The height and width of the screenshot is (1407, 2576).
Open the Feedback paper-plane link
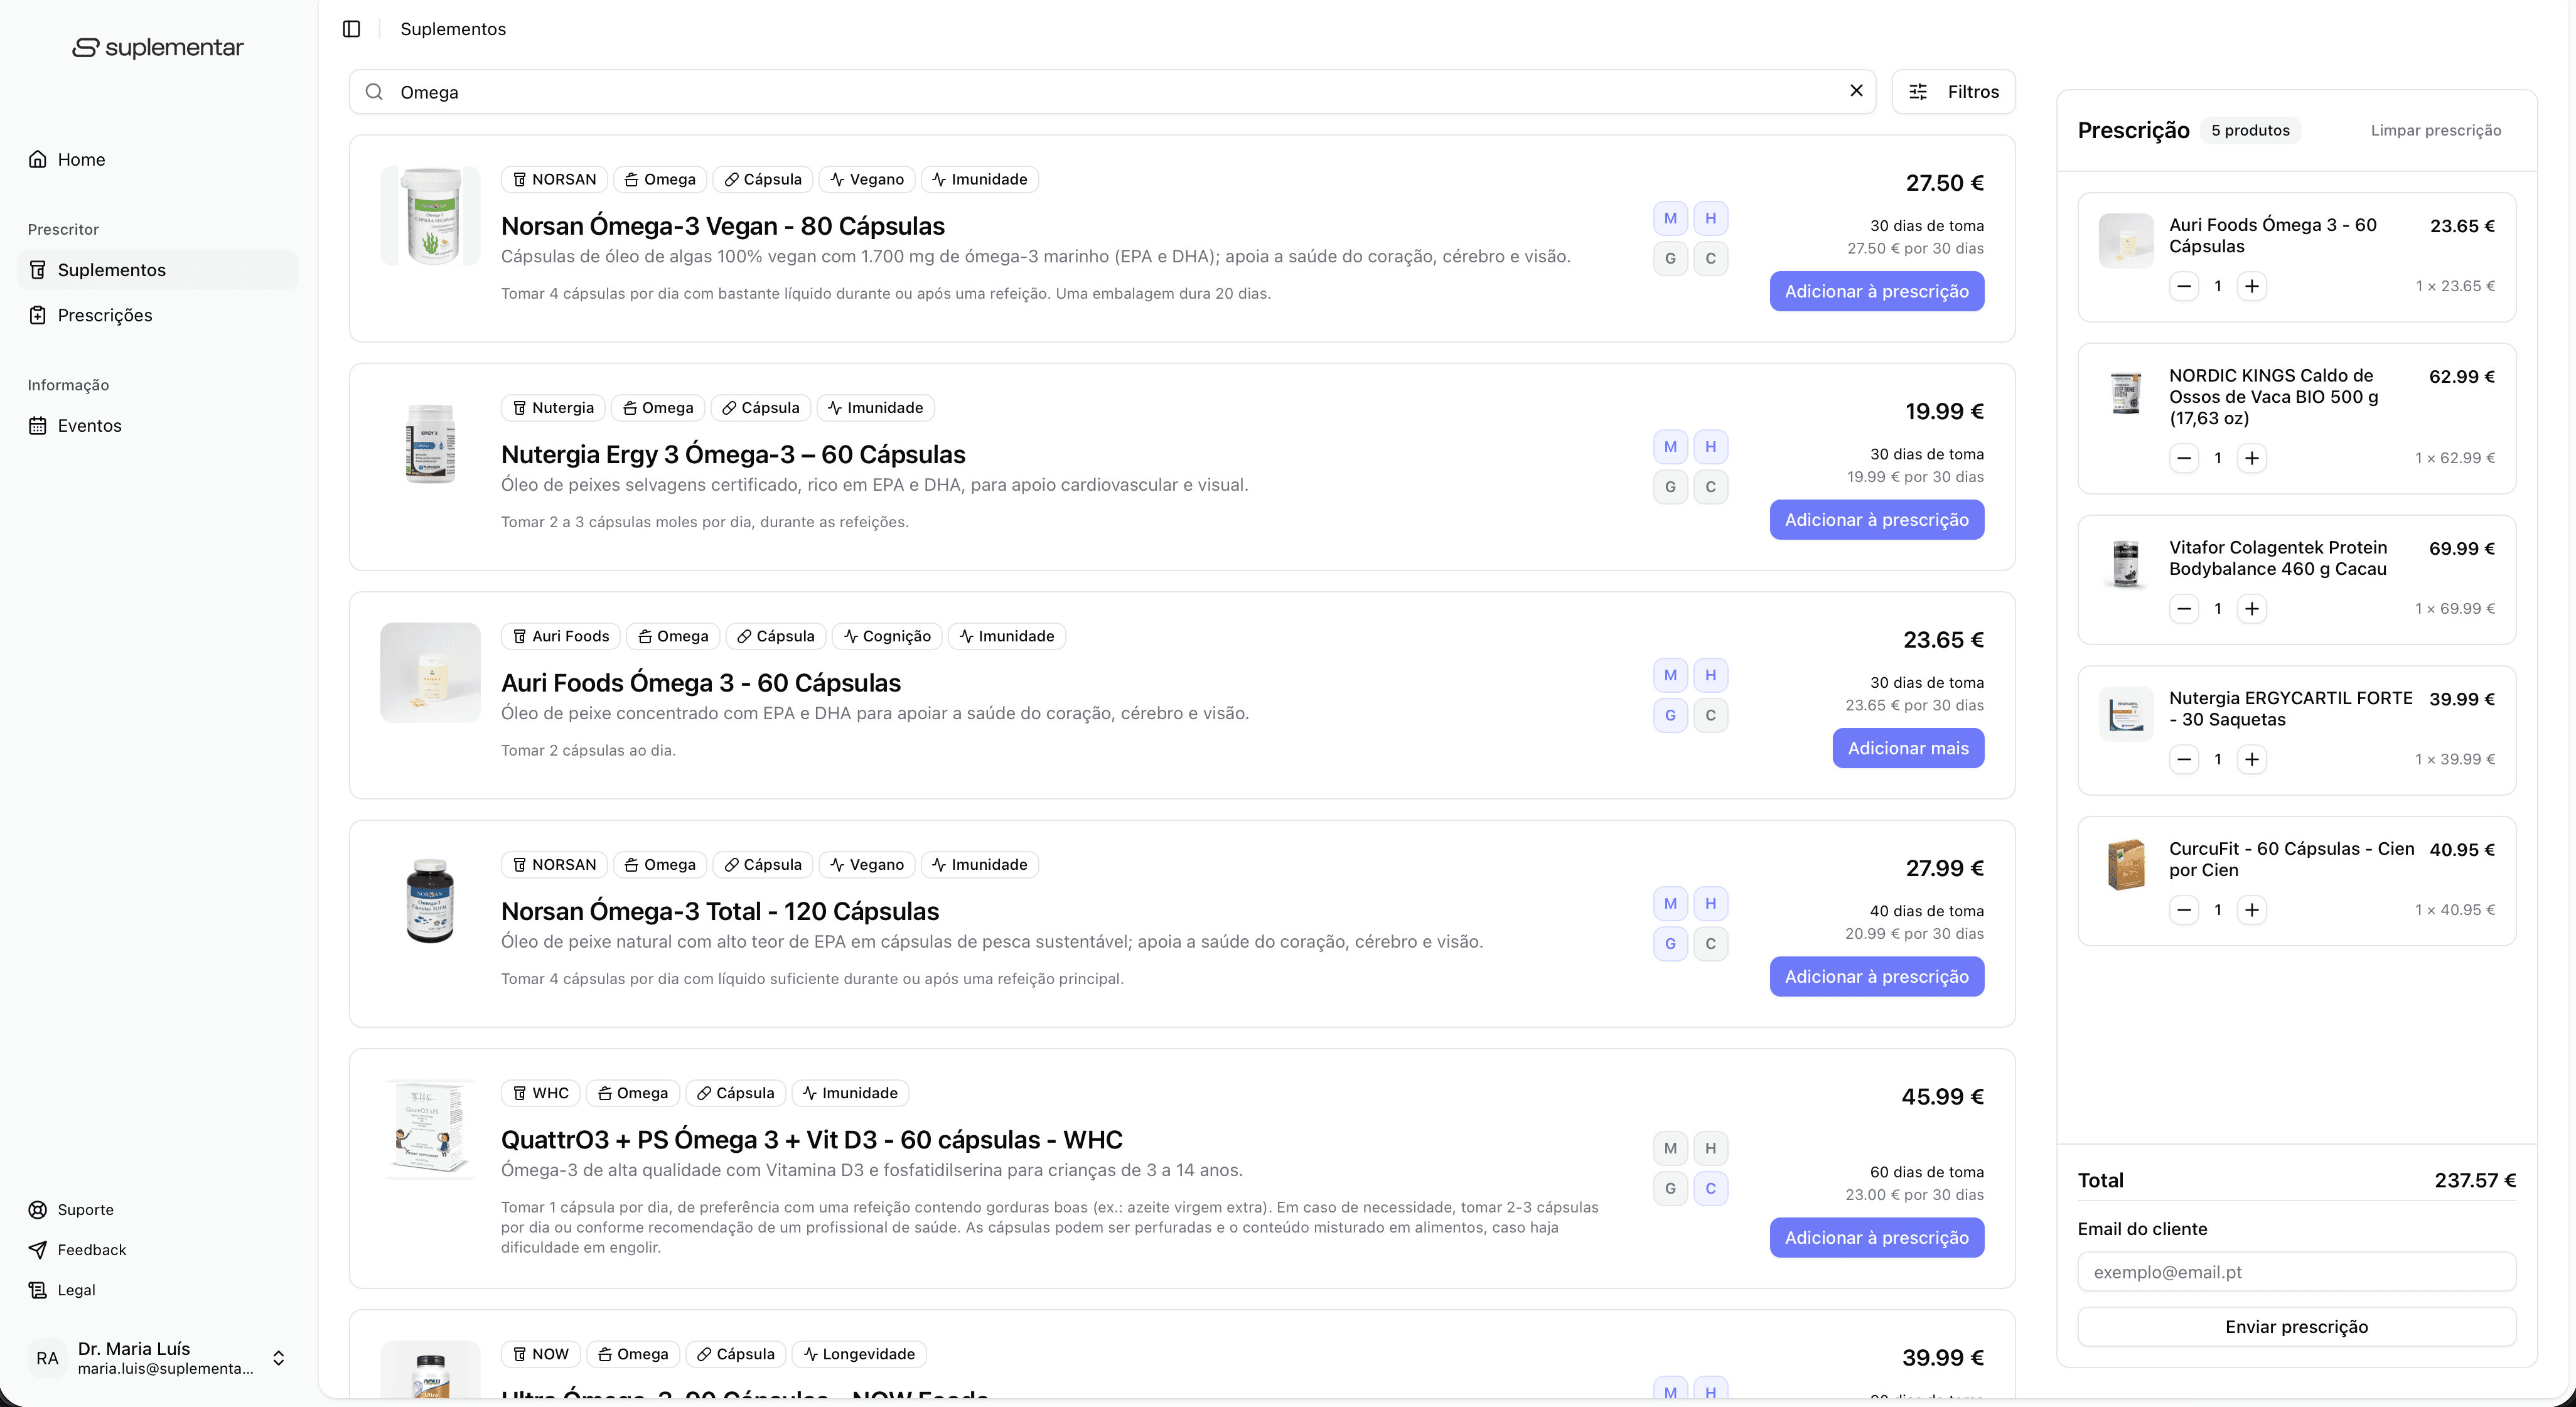point(91,1249)
